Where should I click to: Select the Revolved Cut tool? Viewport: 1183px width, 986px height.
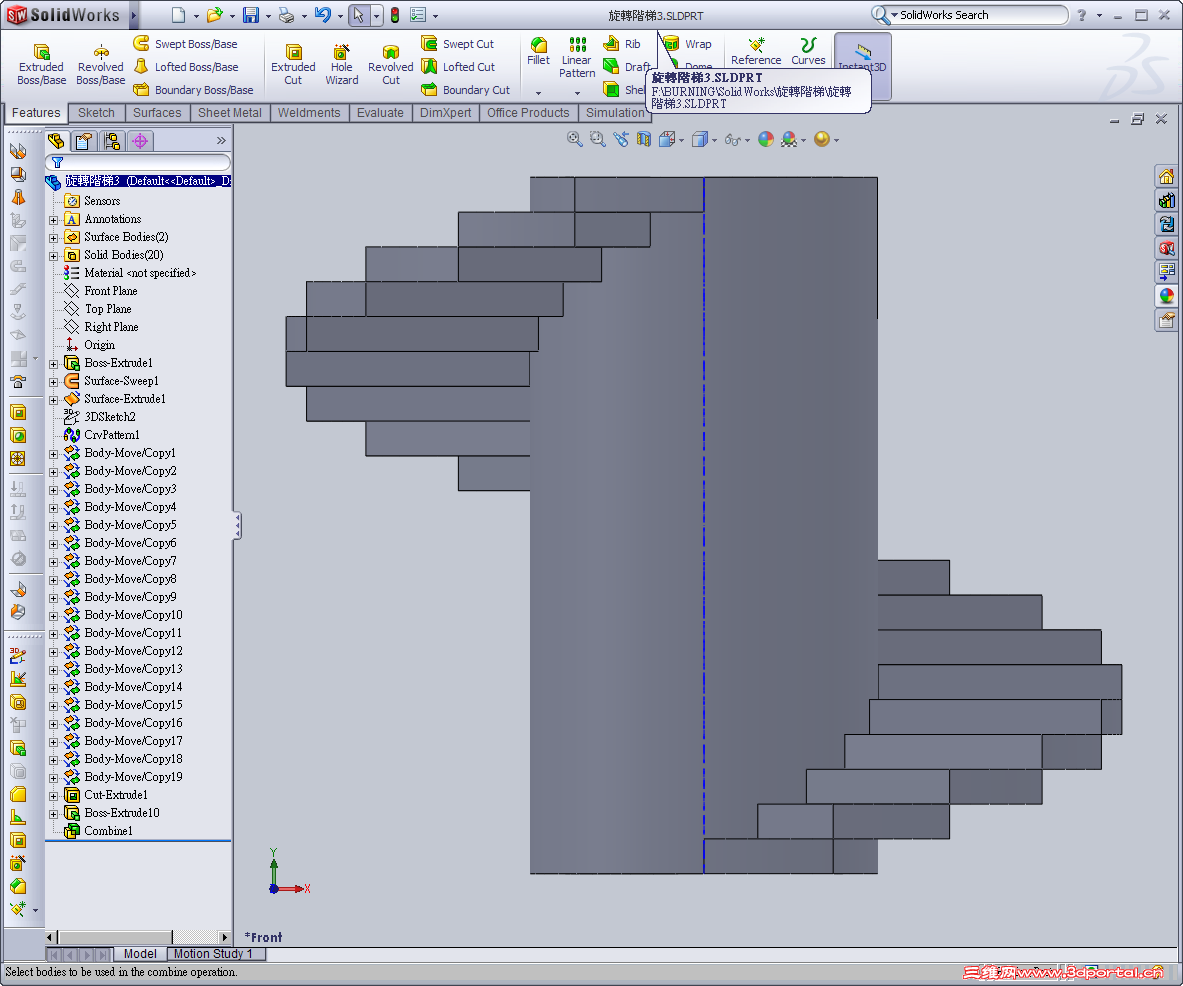tap(390, 65)
